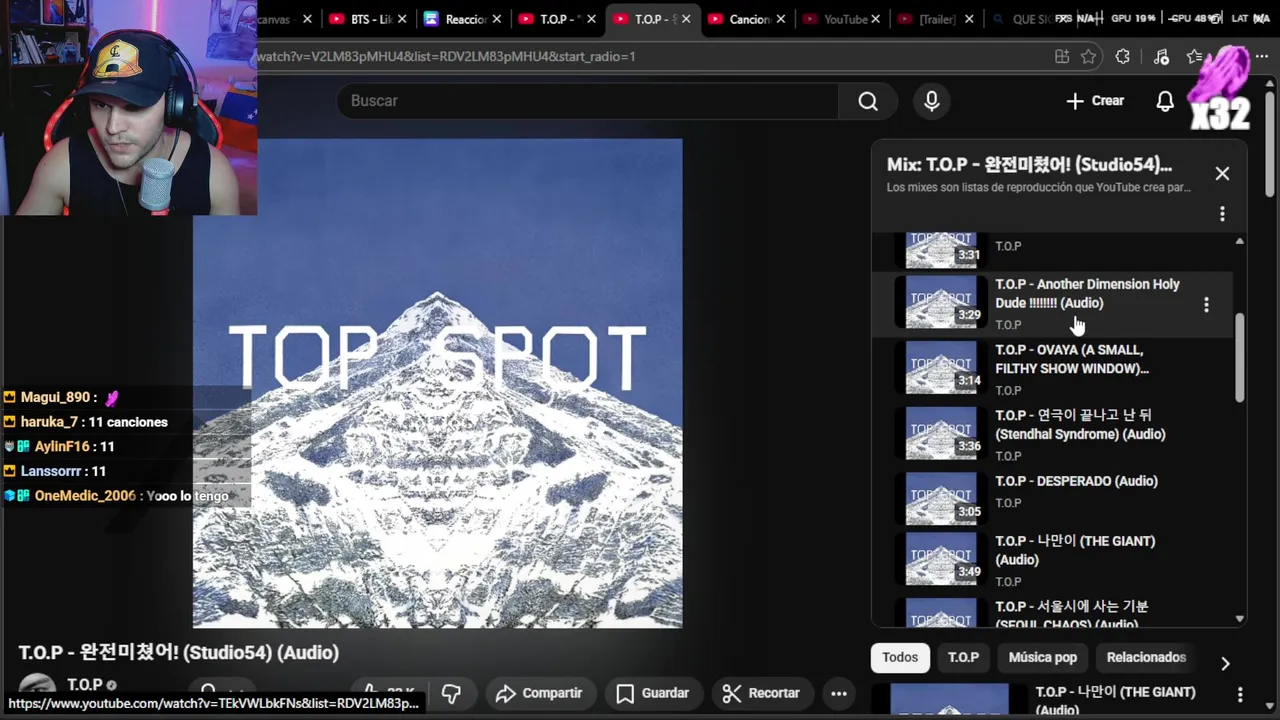This screenshot has height=720, width=1280.
Task: Click the Crear button
Action: tap(1095, 101)
